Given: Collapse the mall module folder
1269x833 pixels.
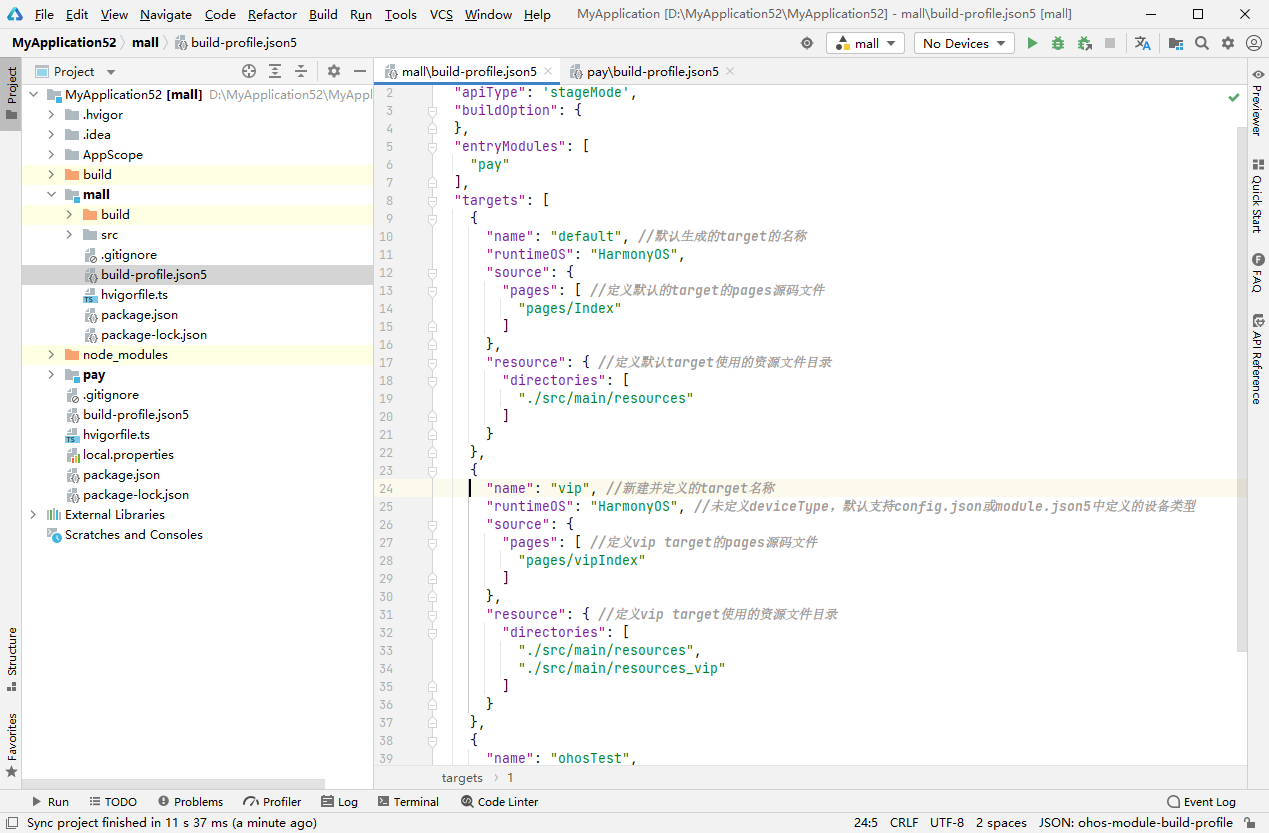Looking at the screenshot, I should click(51, 194).
